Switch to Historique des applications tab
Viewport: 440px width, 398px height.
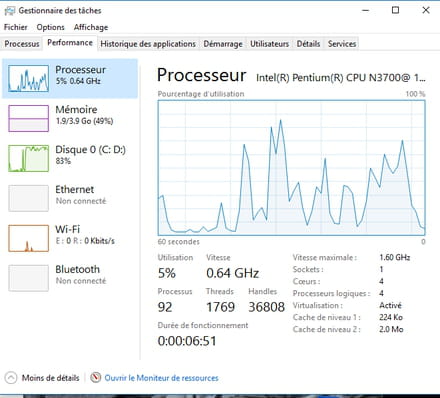[148, 44]
